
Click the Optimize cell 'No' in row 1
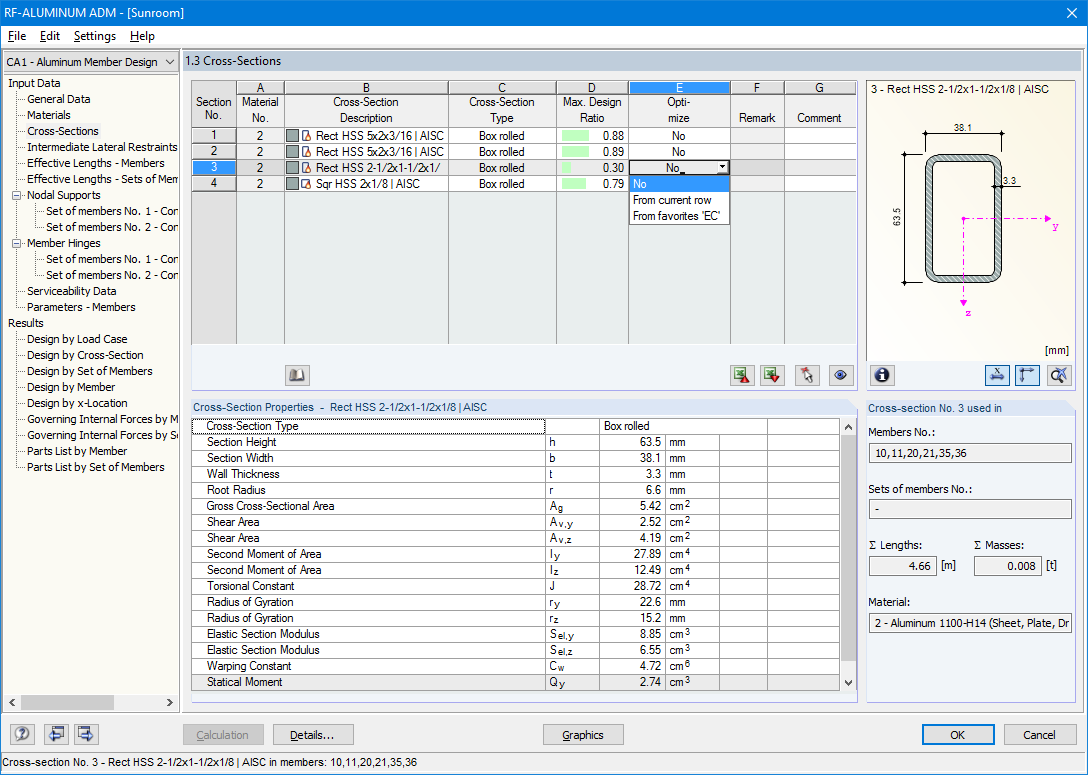pyautogui.click(x=679, y=136)
